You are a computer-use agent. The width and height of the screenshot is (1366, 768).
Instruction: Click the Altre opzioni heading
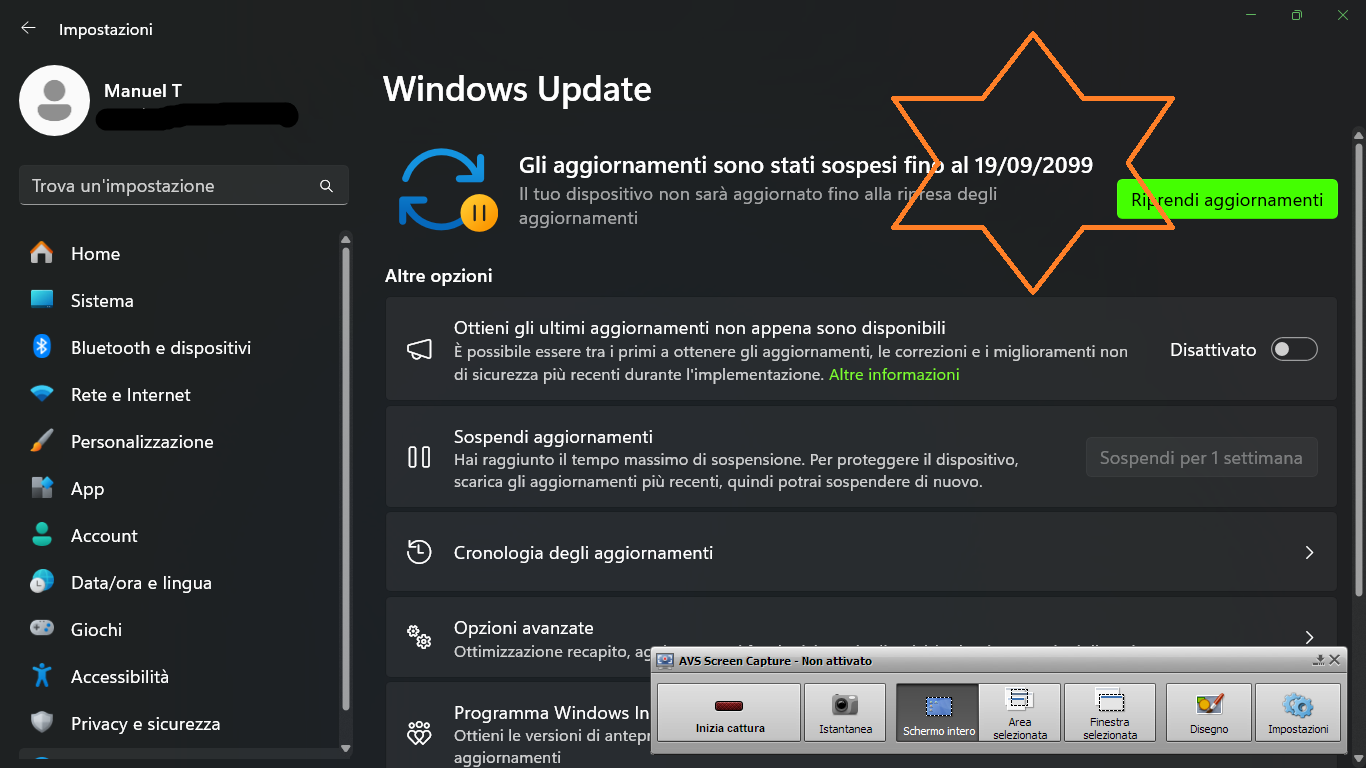[x=438, y=276]
